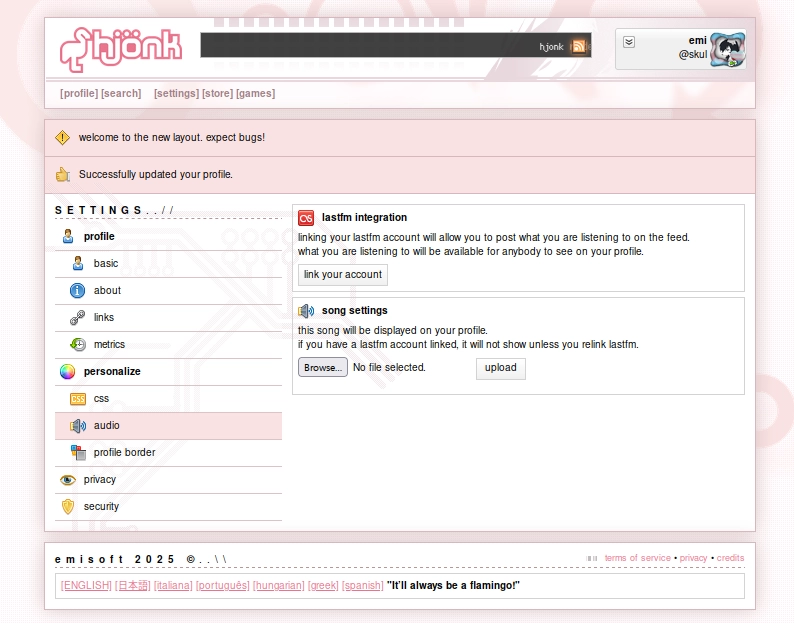Click the privacy eye icon
This screenshot has height=623, width=794.
click(67, 480)
